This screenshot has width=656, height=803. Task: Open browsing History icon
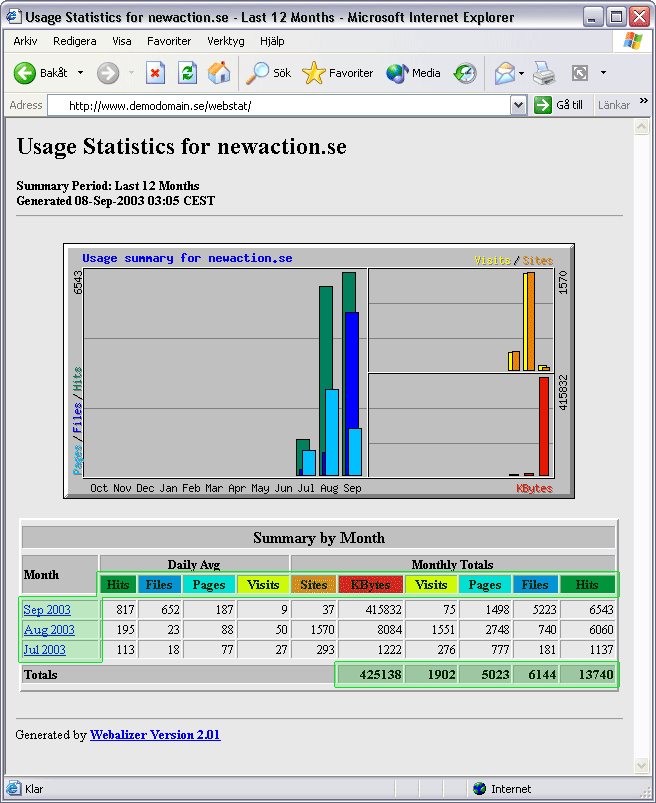tap(465, 73)
